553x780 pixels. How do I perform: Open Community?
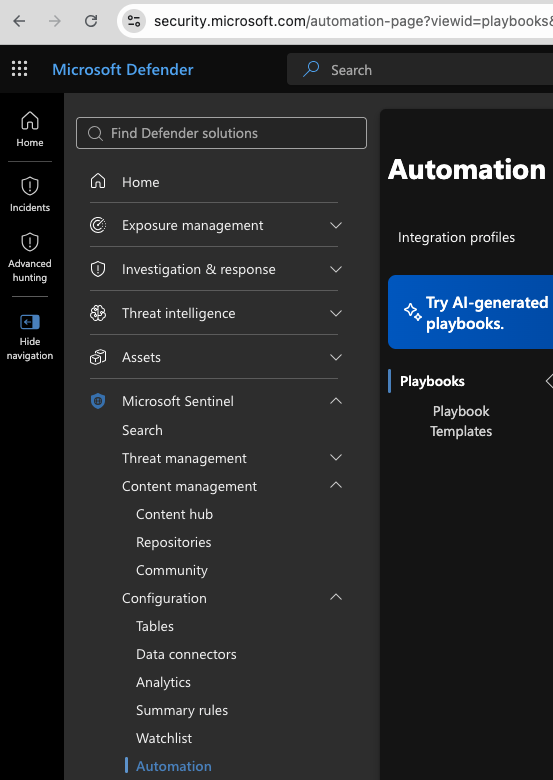[172, 570]
